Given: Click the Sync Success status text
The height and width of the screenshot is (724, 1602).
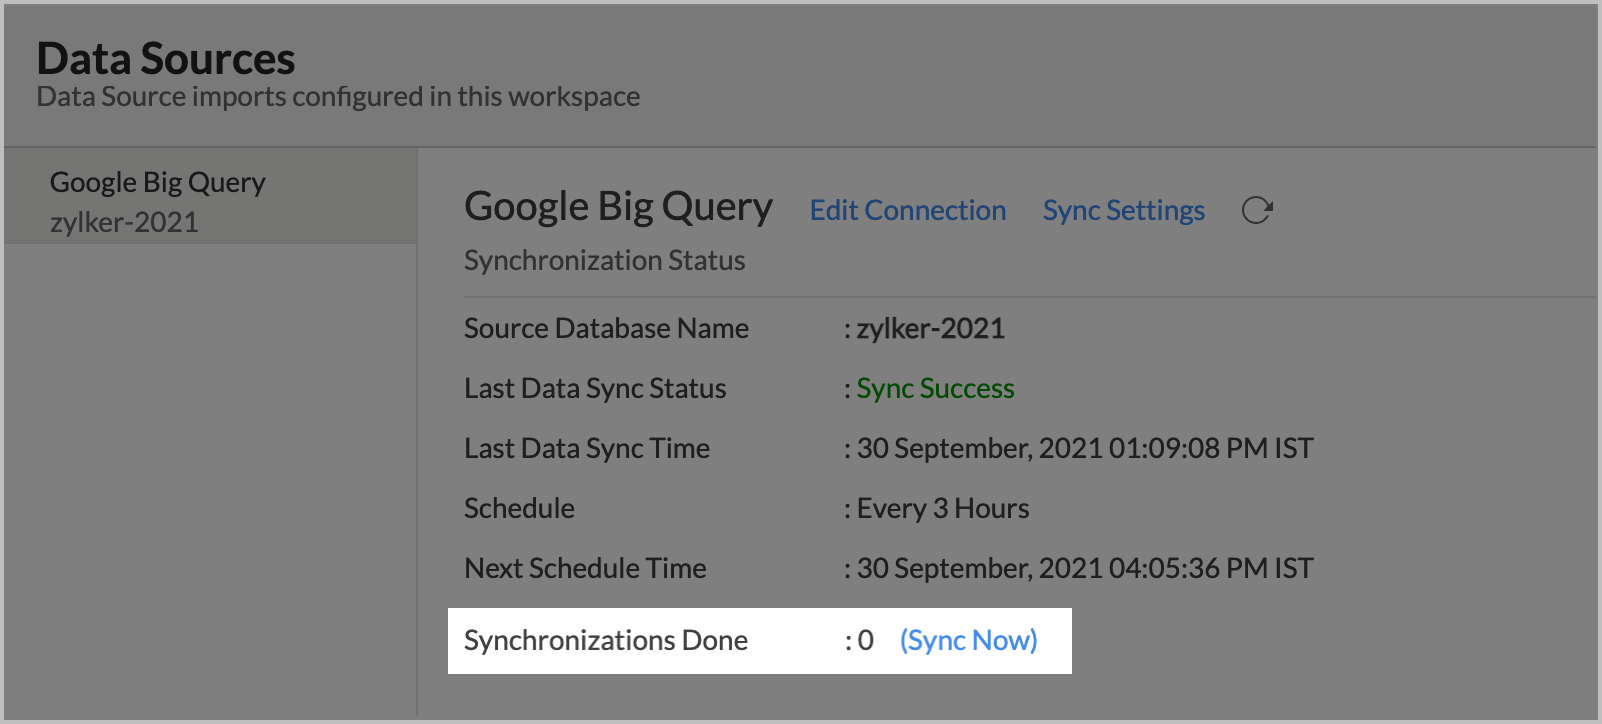Looking at the screenshot, I should [936, 388].
